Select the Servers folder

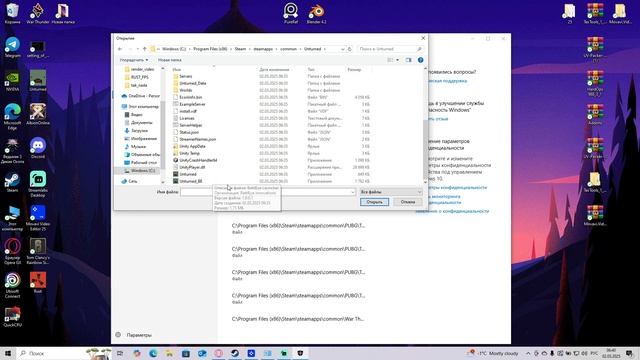186,76
